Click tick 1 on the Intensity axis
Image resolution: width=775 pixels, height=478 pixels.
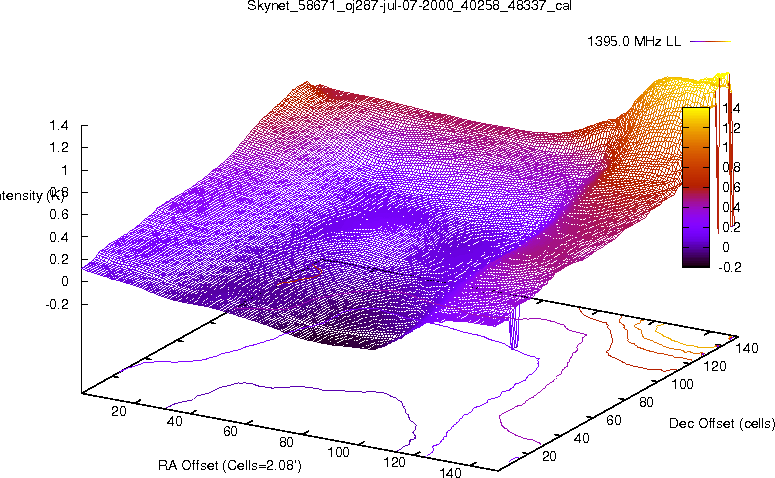tap(65, 170)
